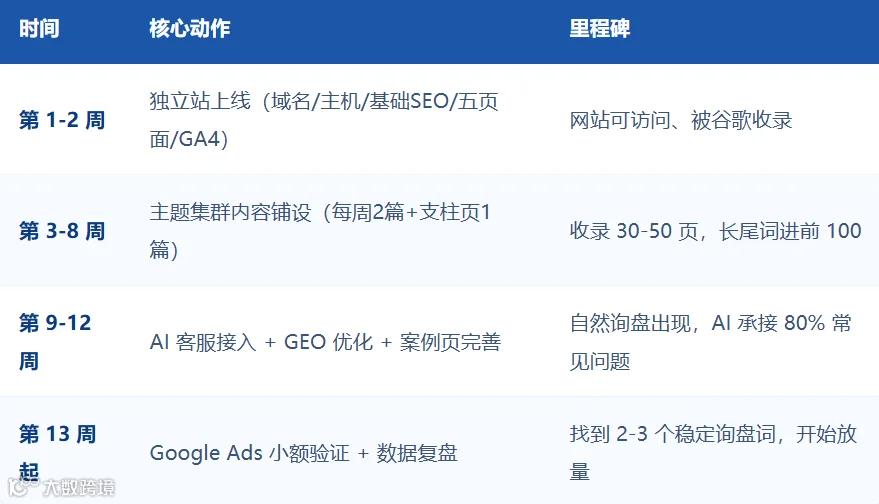879x504 pixels.
Task: Click the 收录 30-50 页 milestone cell
Action: point(715,231)
